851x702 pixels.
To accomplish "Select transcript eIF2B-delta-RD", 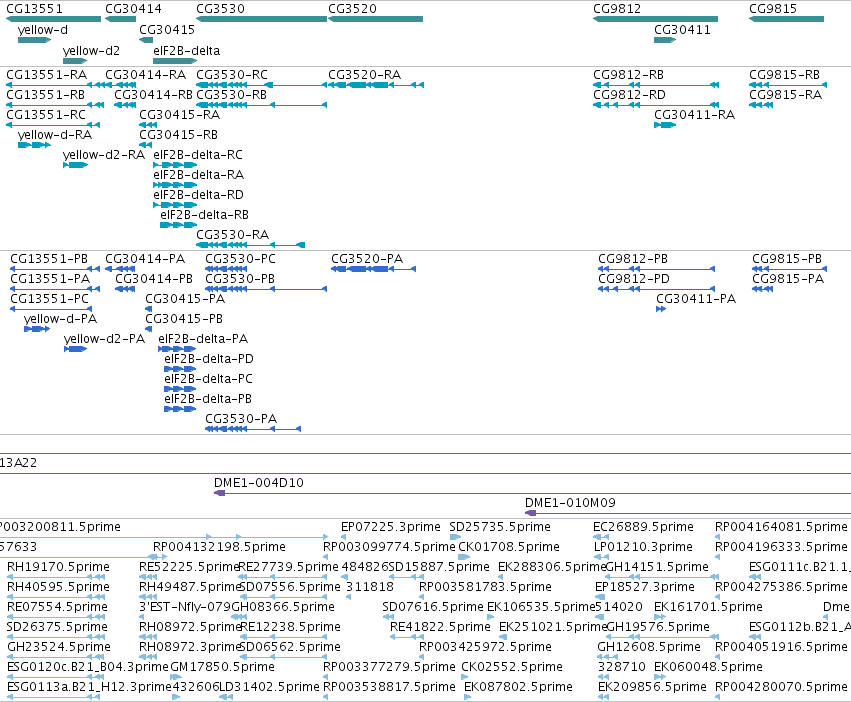I will (x=175, y=205).
